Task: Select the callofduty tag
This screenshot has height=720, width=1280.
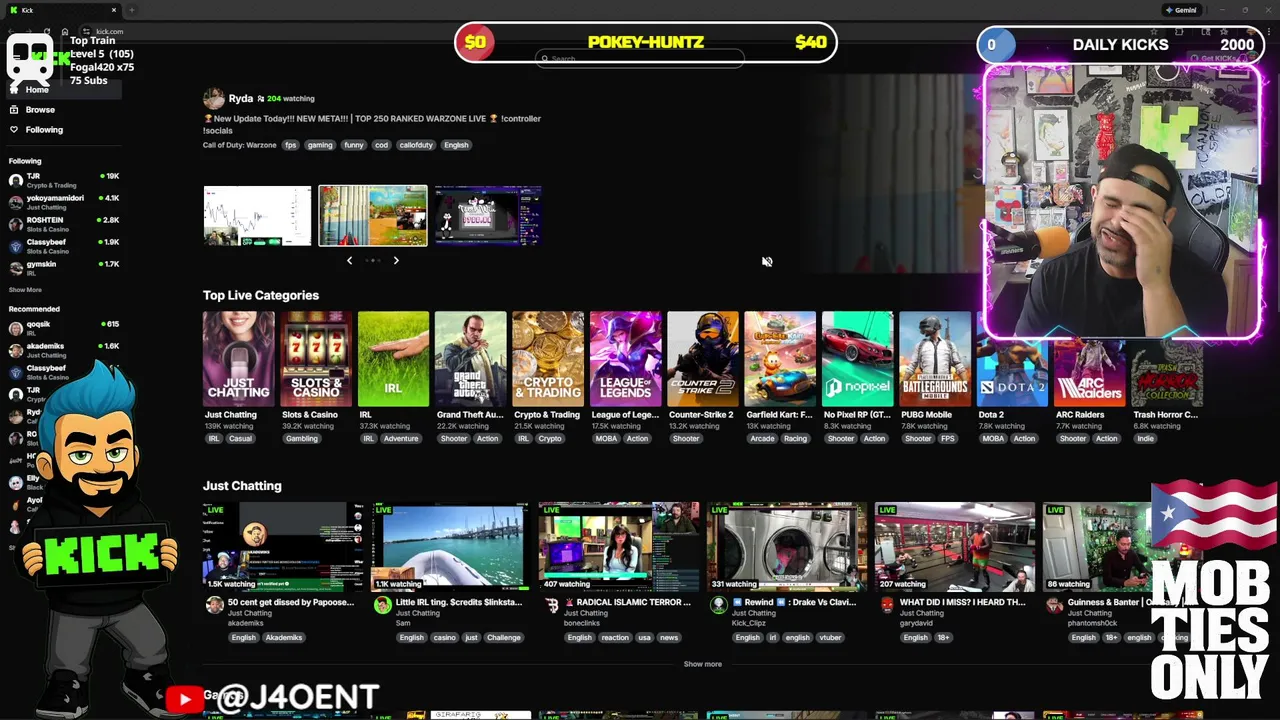Action: (x=416, y=145)
